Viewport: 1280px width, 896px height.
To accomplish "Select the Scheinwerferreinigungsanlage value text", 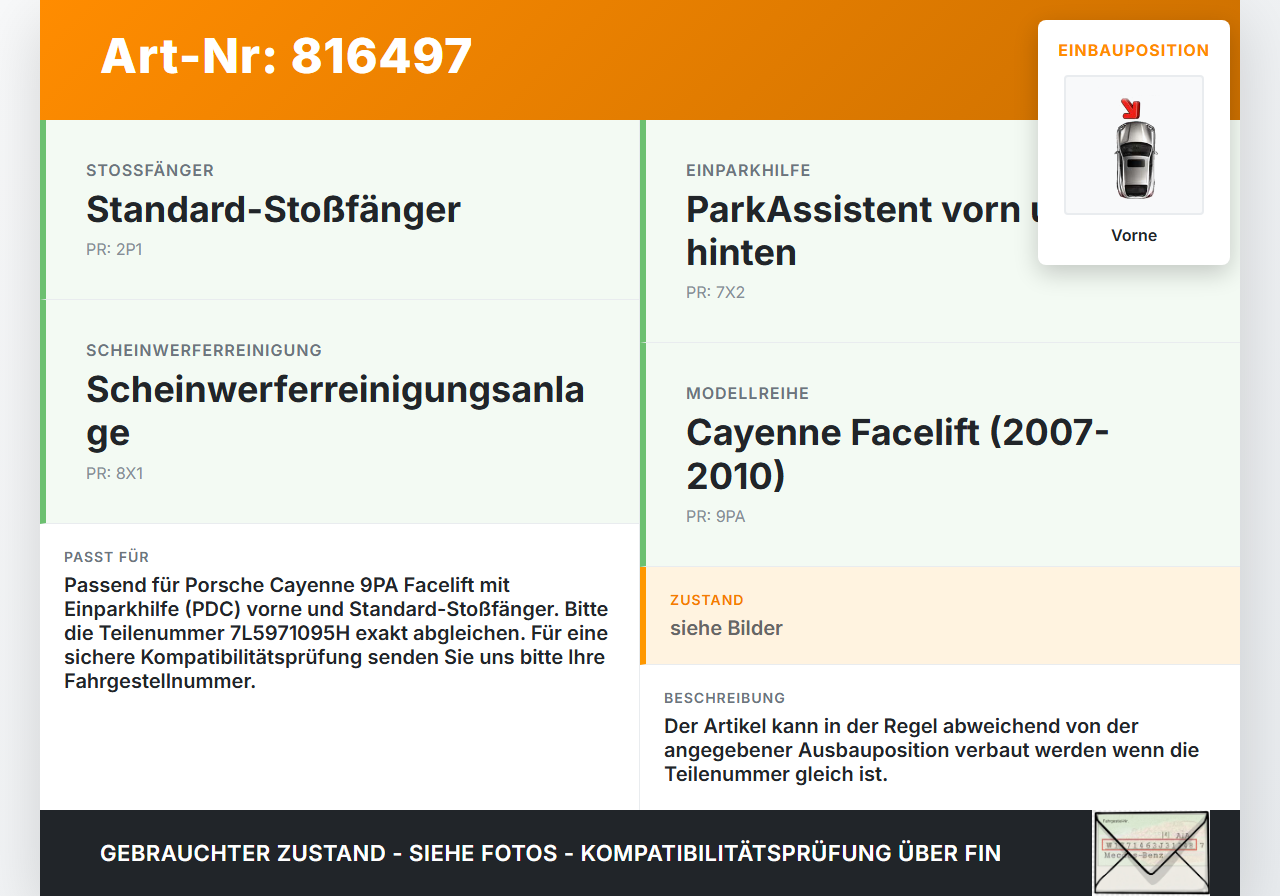I will [335, 411].
